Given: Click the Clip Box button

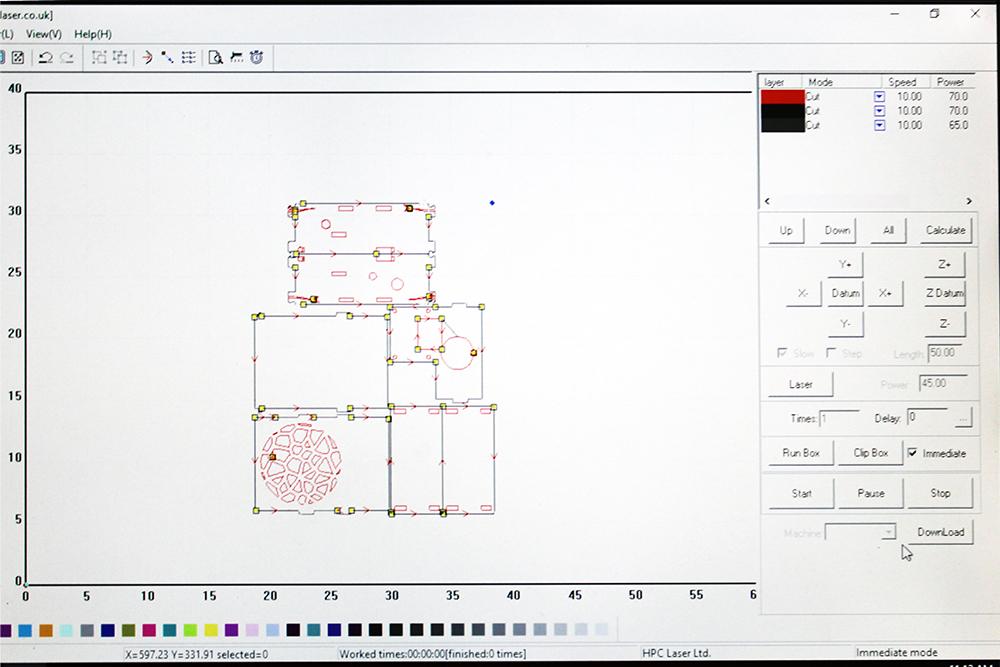Looking at the screenshot, I should point(871,453).
